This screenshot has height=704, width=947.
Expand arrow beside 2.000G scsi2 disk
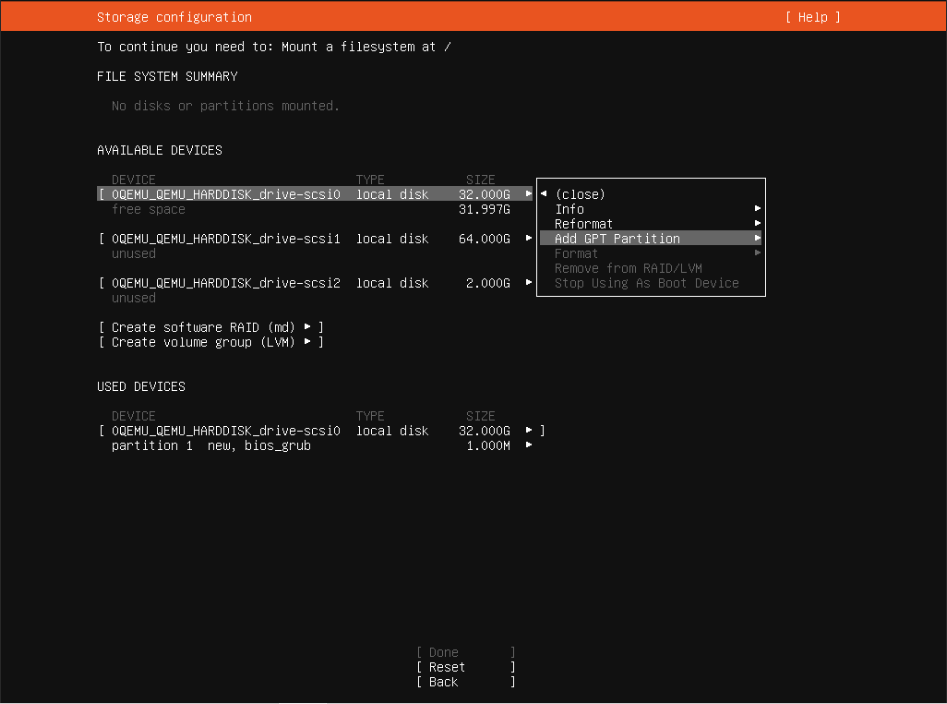click(529, 283)
